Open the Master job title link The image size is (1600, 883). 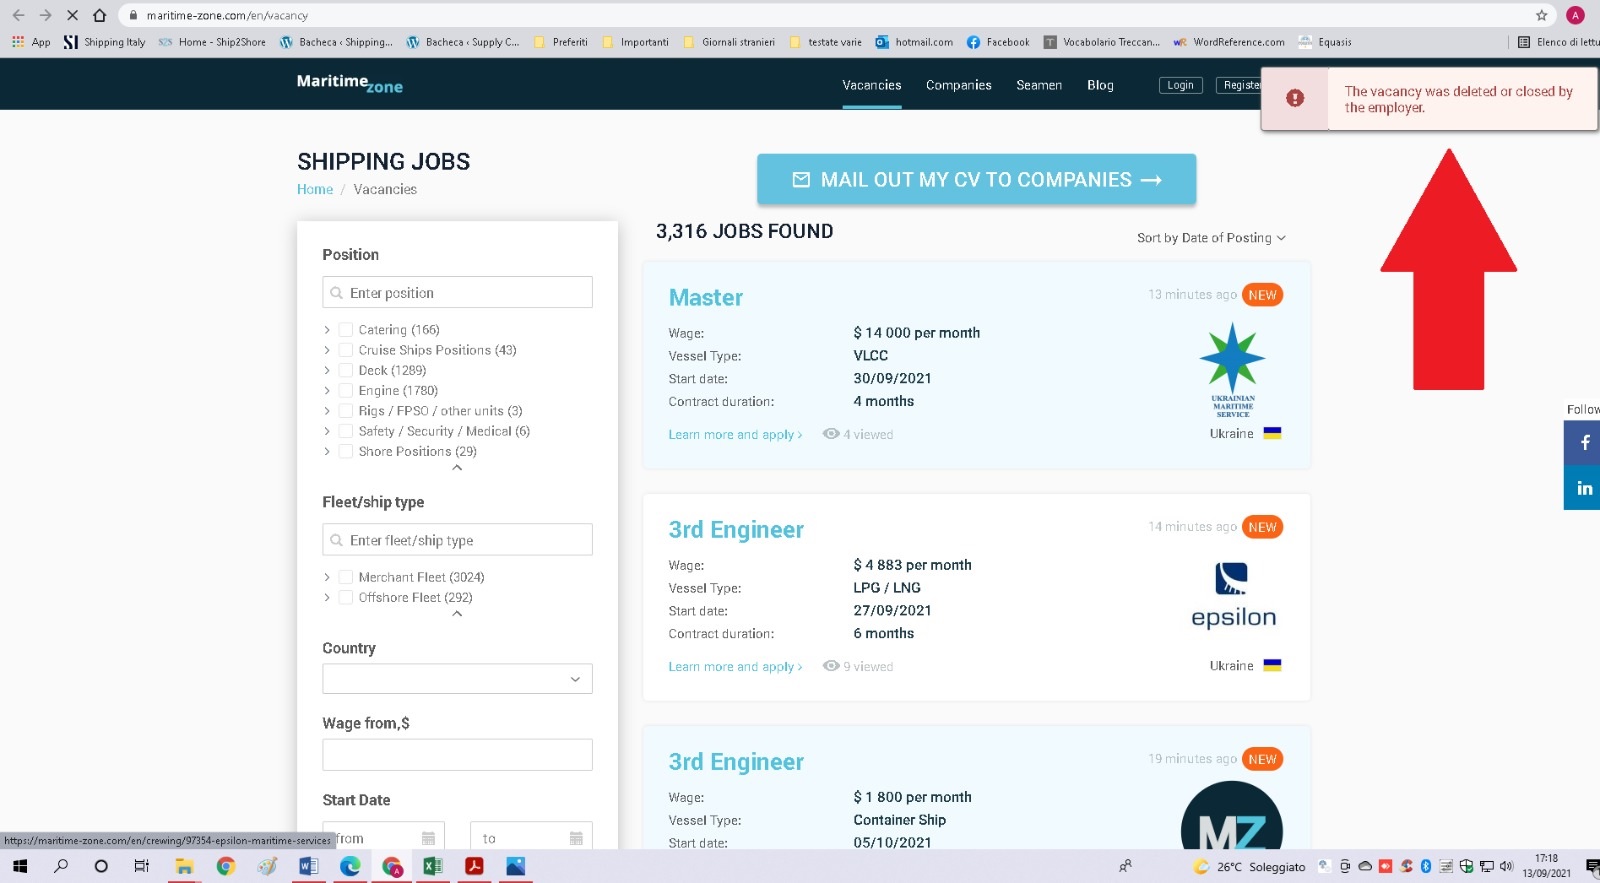[x=705, y=298]
